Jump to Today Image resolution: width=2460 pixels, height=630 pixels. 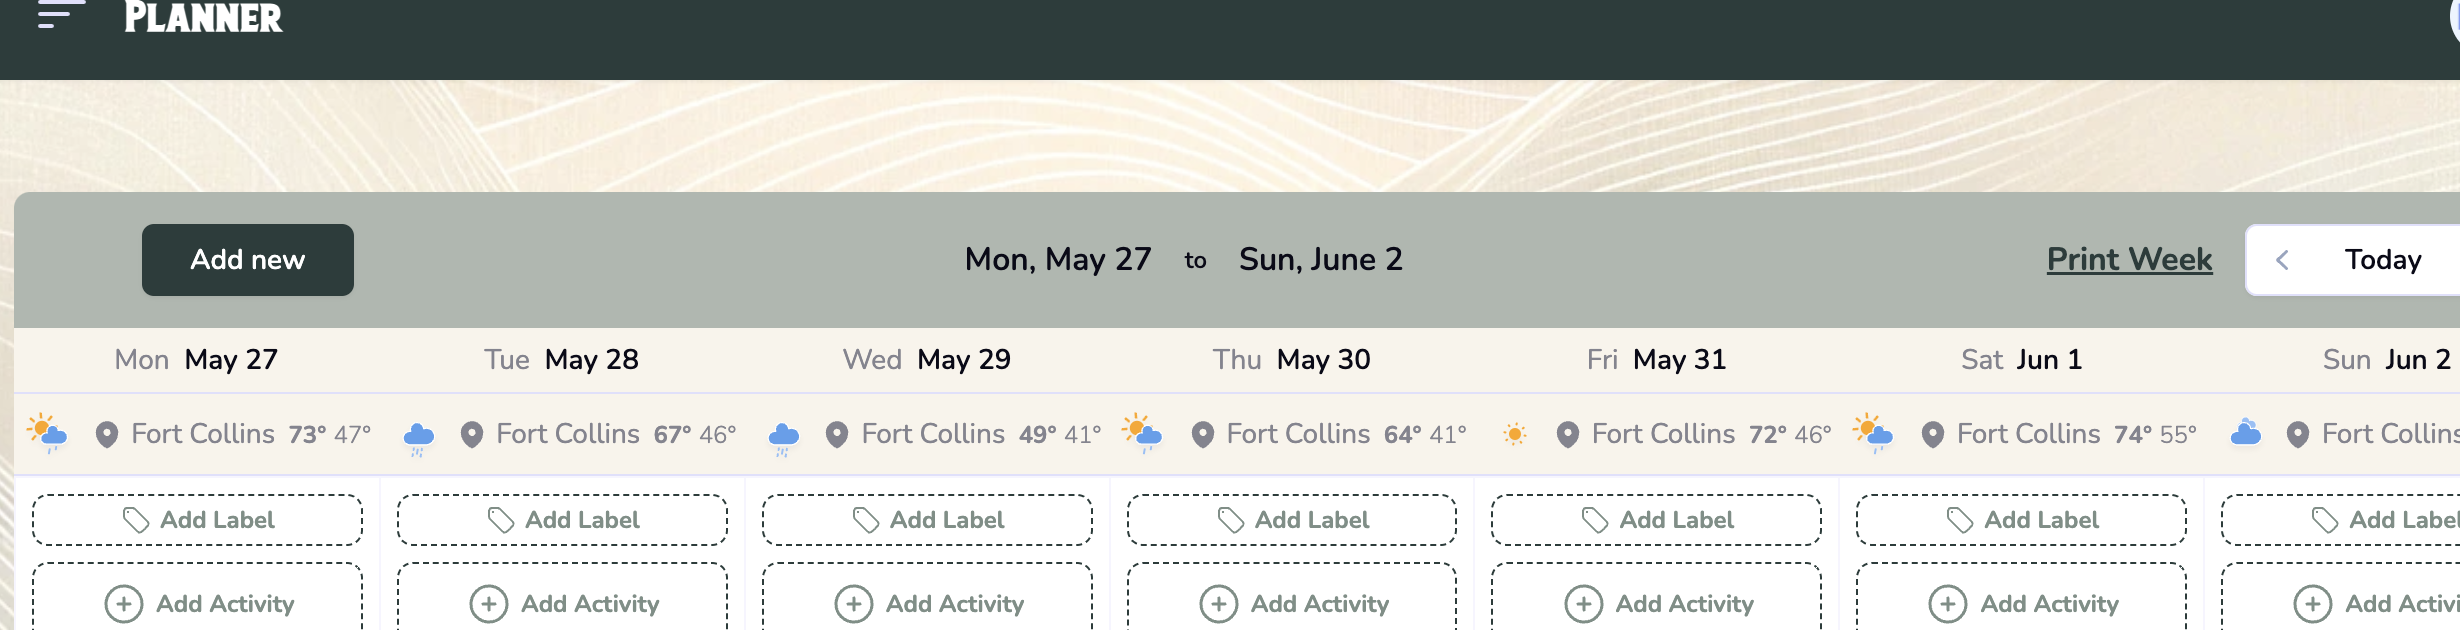click(2383, 260)
